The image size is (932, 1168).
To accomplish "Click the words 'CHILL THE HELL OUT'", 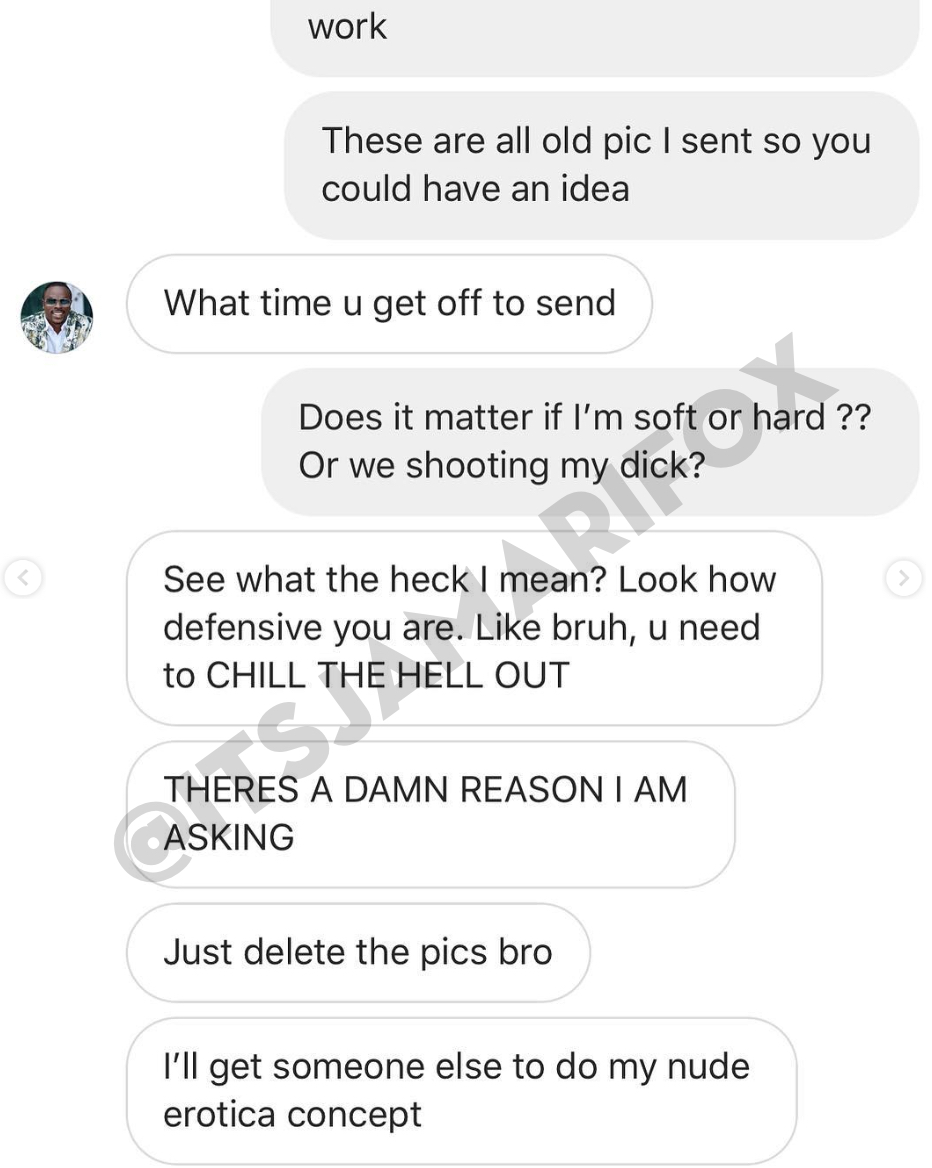I will pos(388,676).
